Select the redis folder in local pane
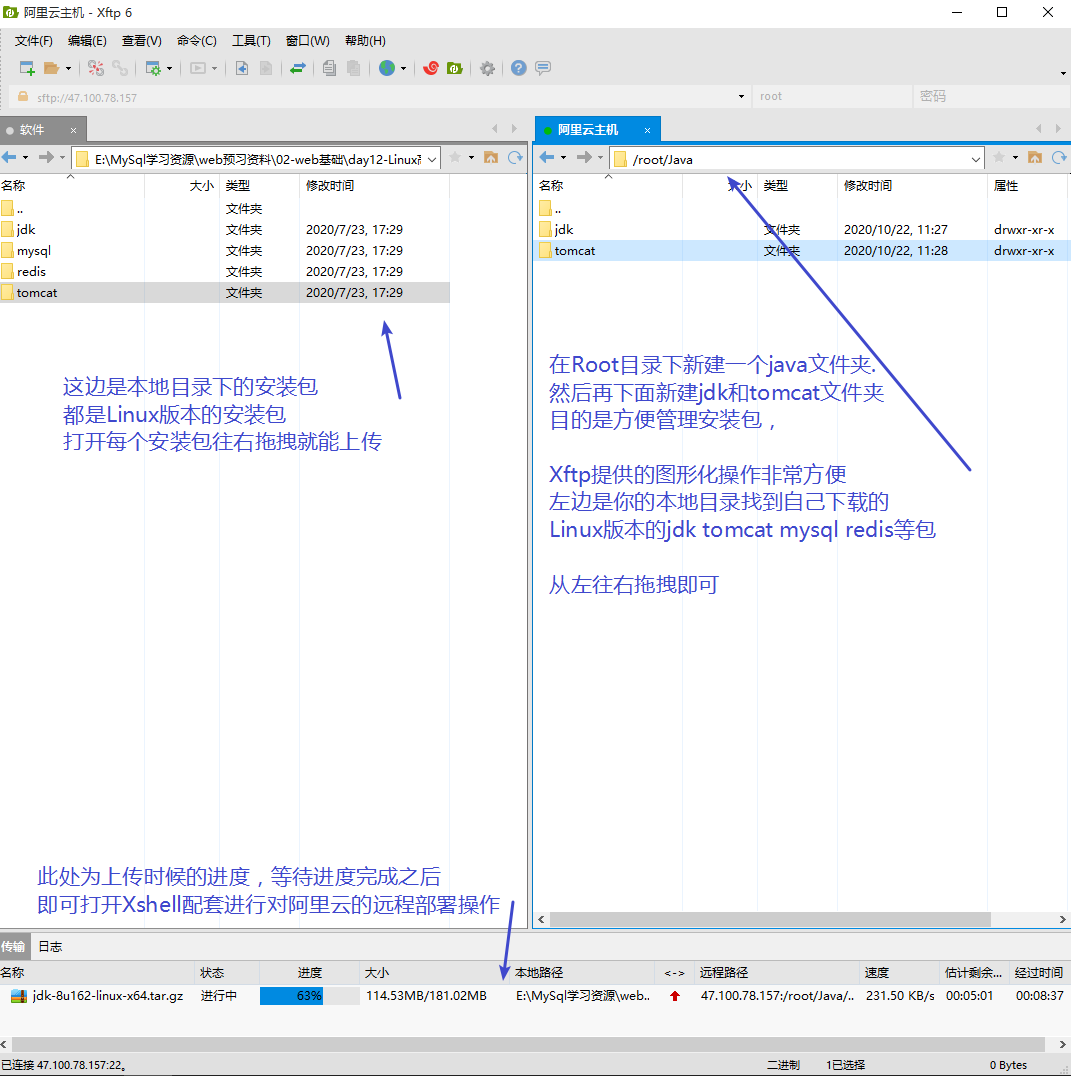 (x=225, y=272)
